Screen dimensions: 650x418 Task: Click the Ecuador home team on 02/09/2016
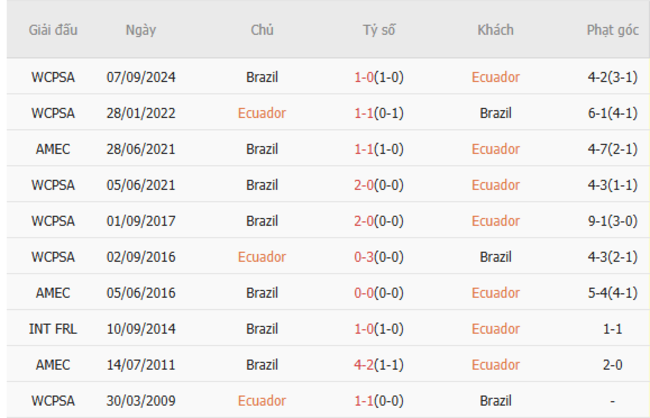(262, 257)
